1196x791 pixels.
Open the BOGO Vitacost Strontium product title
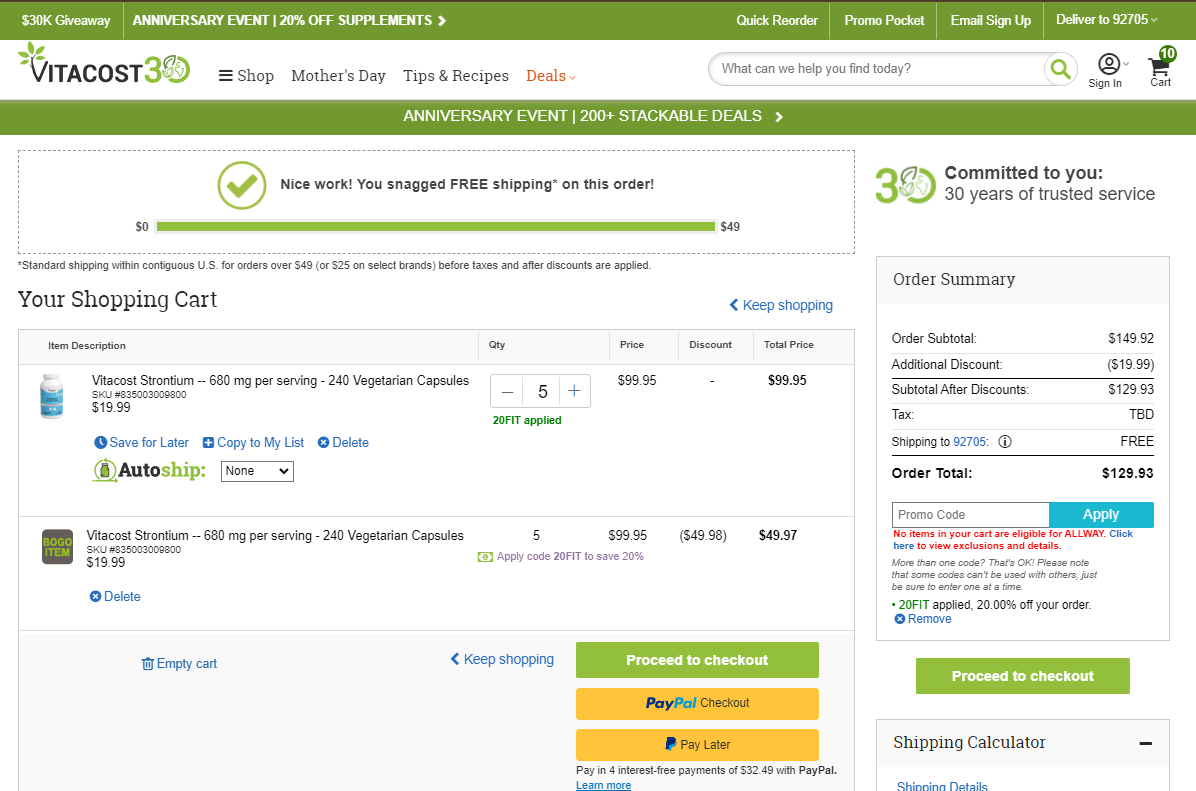tap(275, 535)
